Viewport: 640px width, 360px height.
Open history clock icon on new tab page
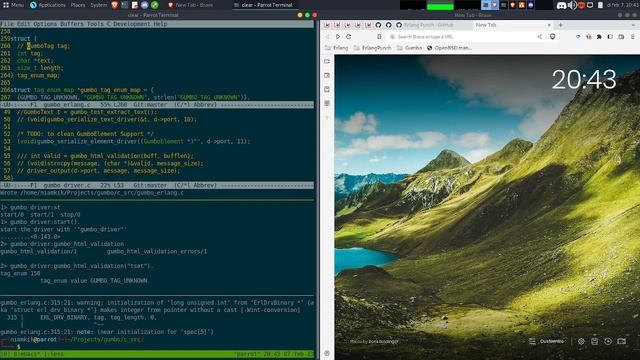pos(608,341)
